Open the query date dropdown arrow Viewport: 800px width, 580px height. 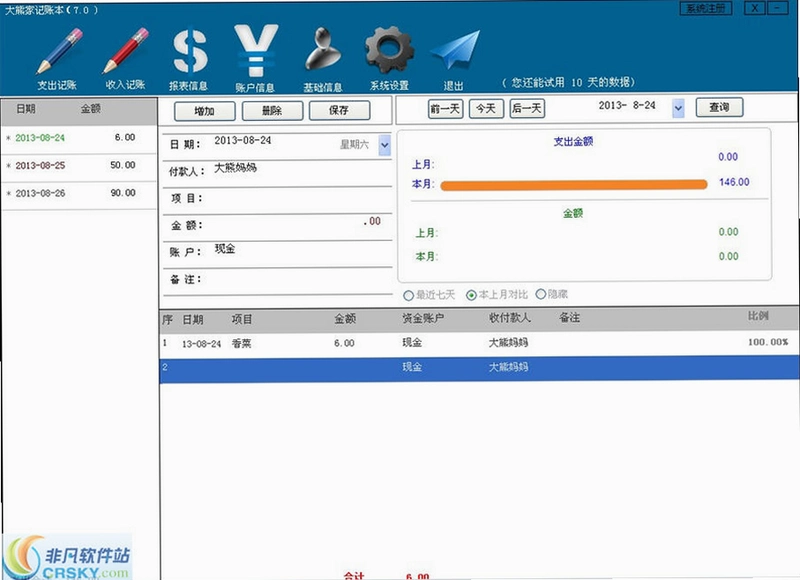pyautogui.click(x=678, y=108)
